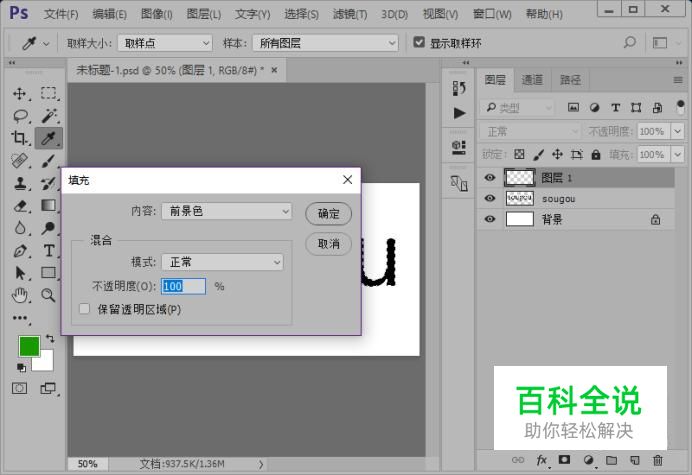Switch to 路径 tab

tap(570, 80)
